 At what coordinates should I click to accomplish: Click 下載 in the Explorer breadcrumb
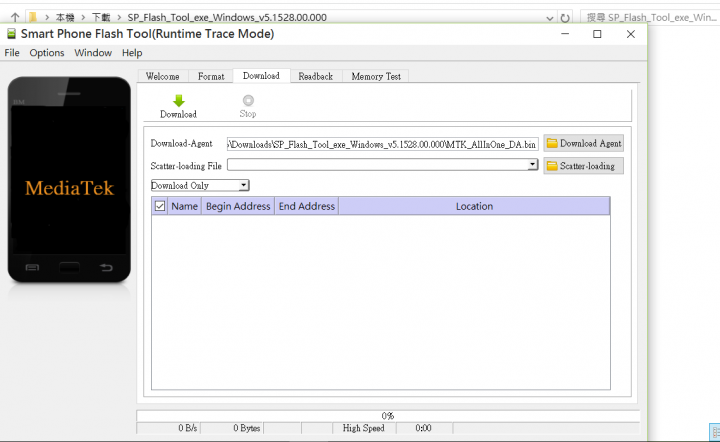[x=101, y=17]
